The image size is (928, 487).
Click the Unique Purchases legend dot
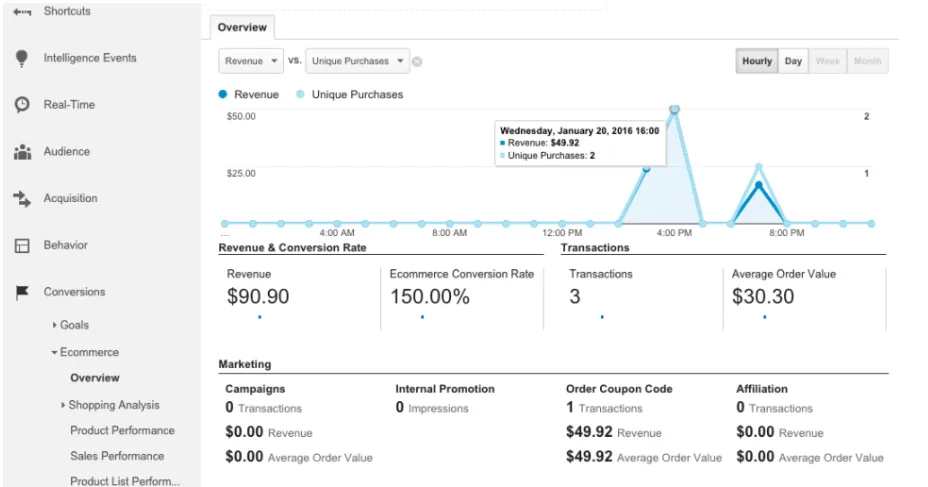click(300, 94)
